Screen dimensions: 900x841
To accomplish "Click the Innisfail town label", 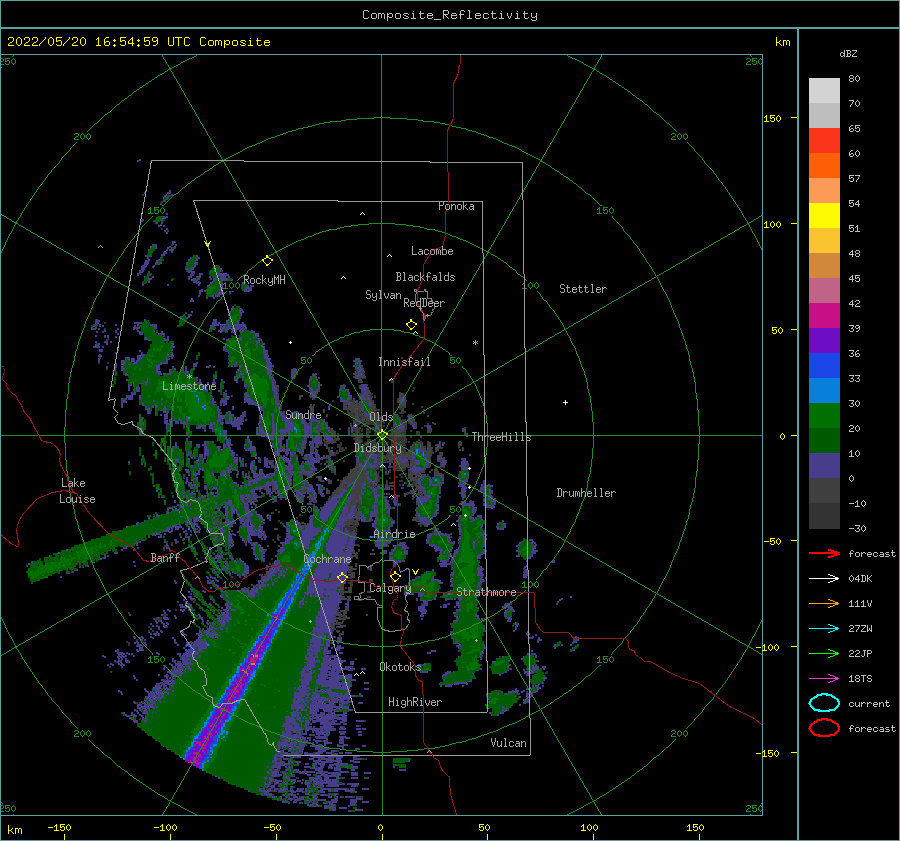I will [x=404, y=362].
